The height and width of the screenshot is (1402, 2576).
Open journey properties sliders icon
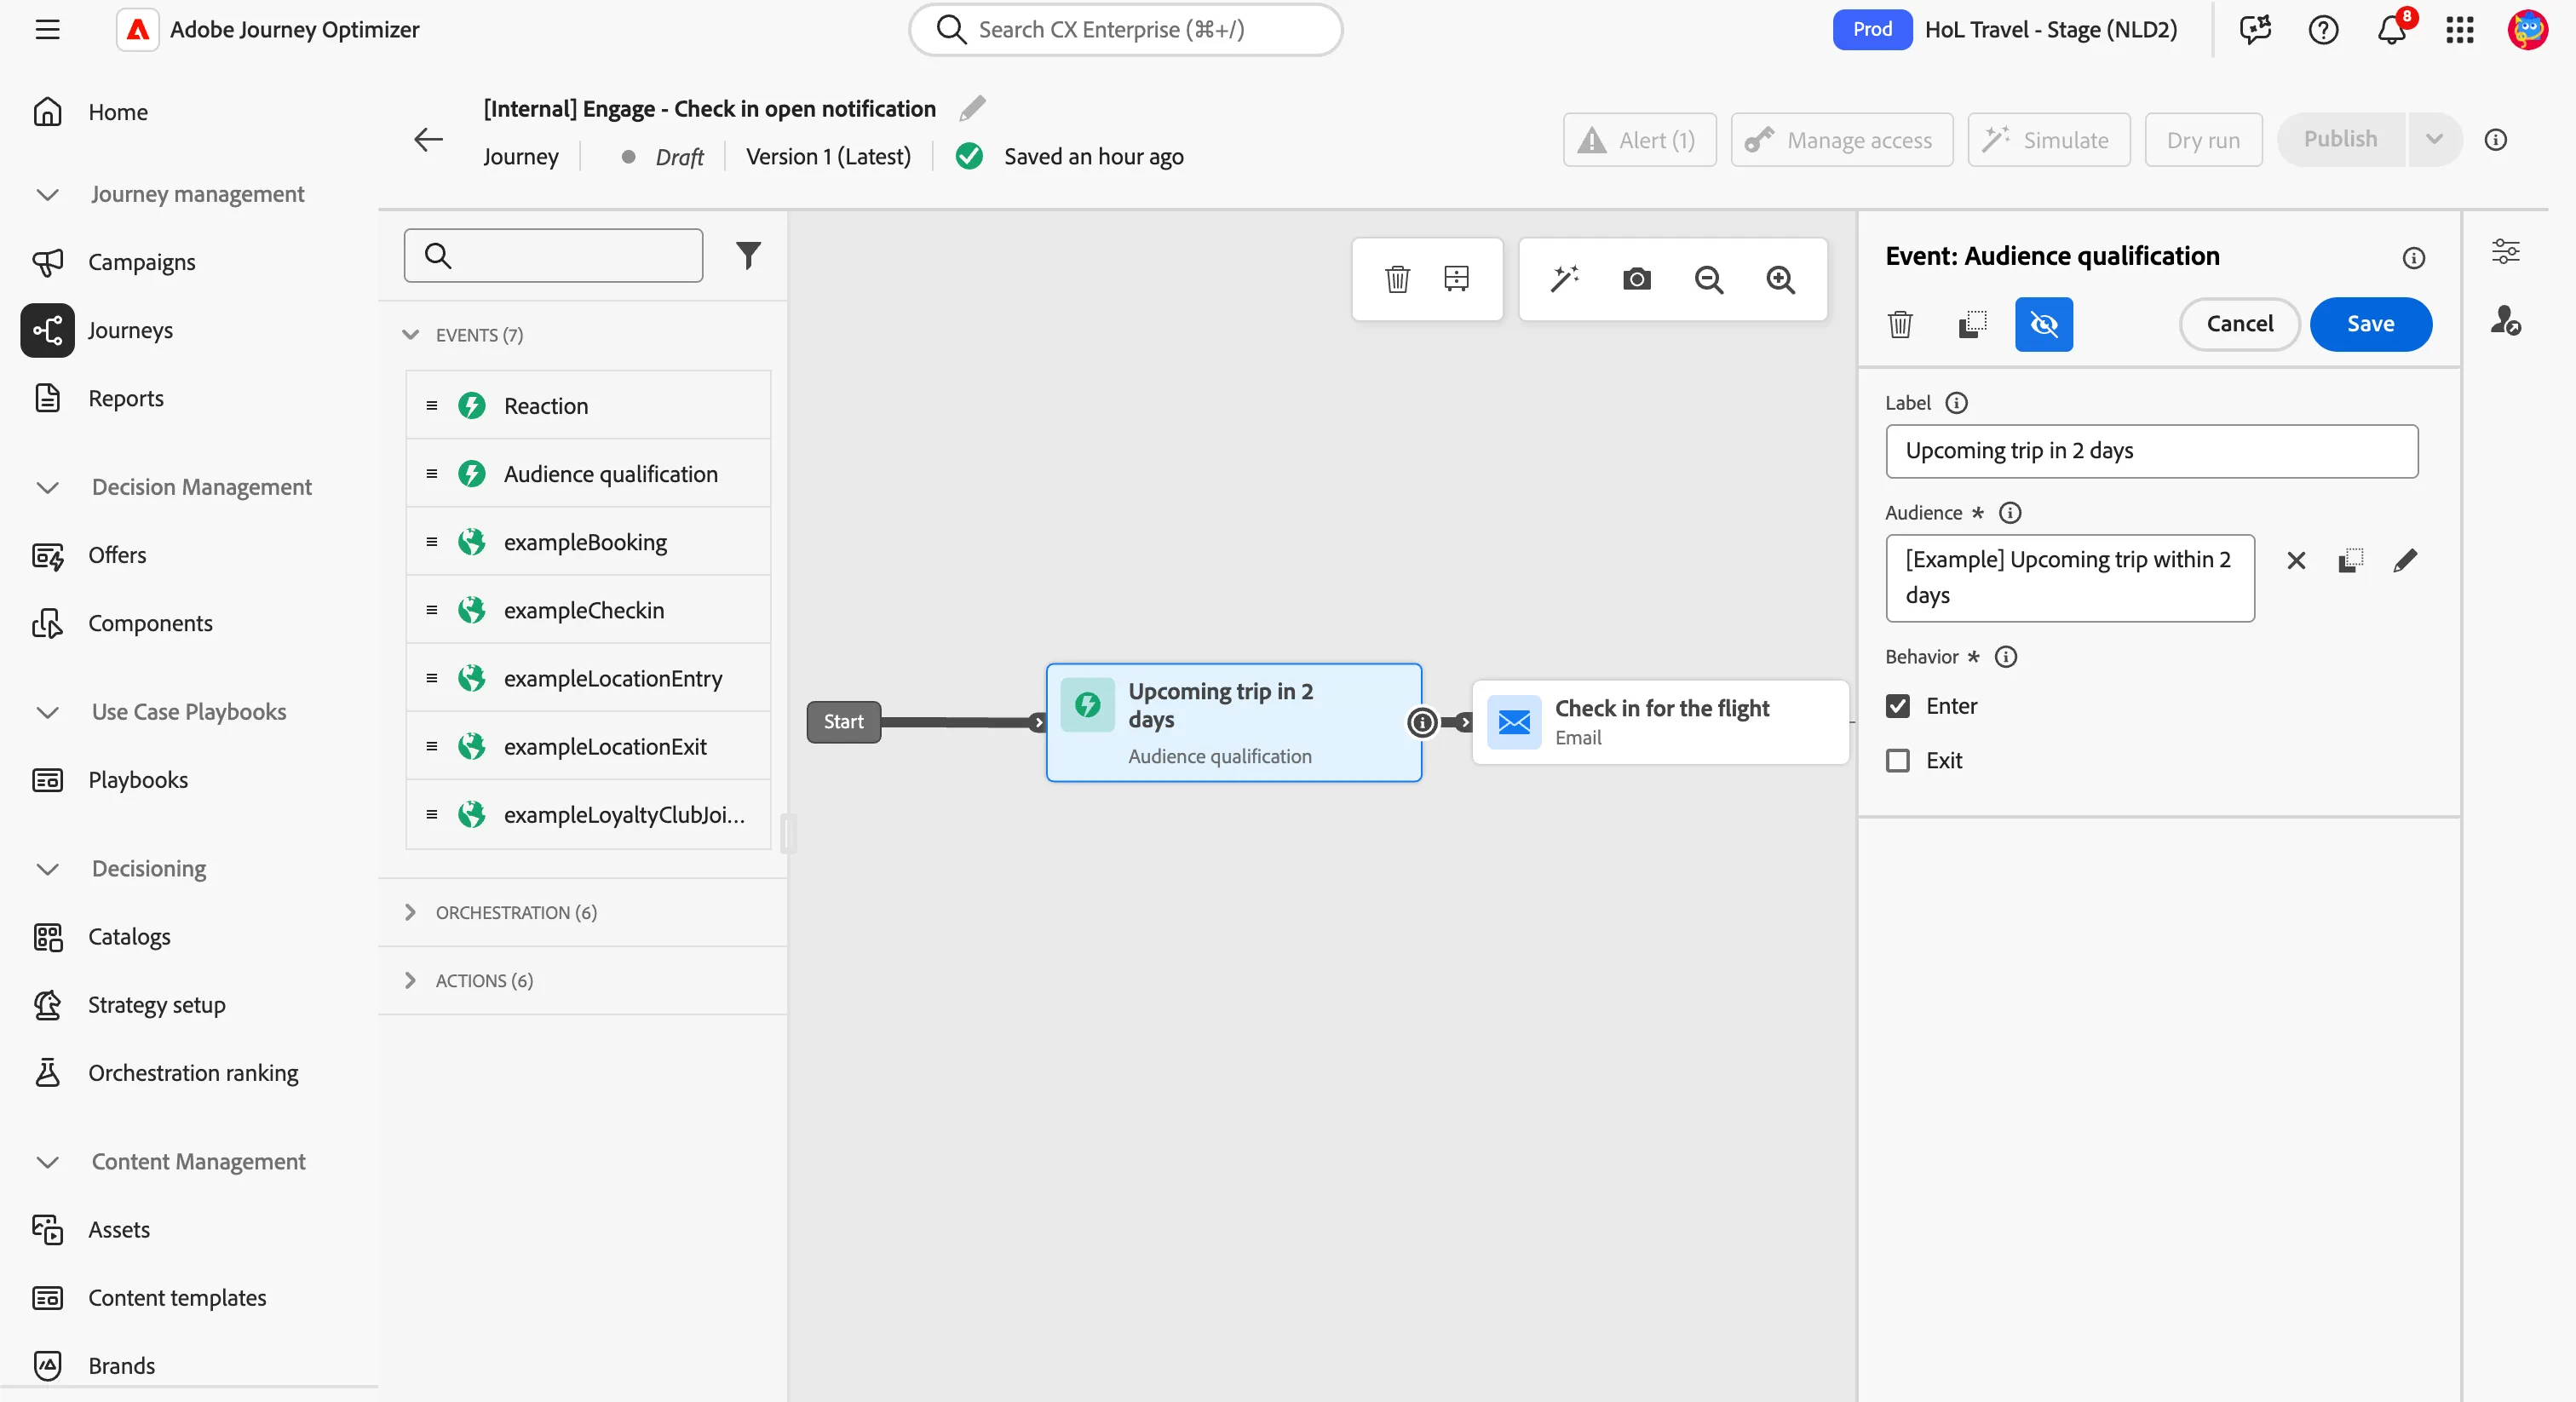coord(2505,252)
